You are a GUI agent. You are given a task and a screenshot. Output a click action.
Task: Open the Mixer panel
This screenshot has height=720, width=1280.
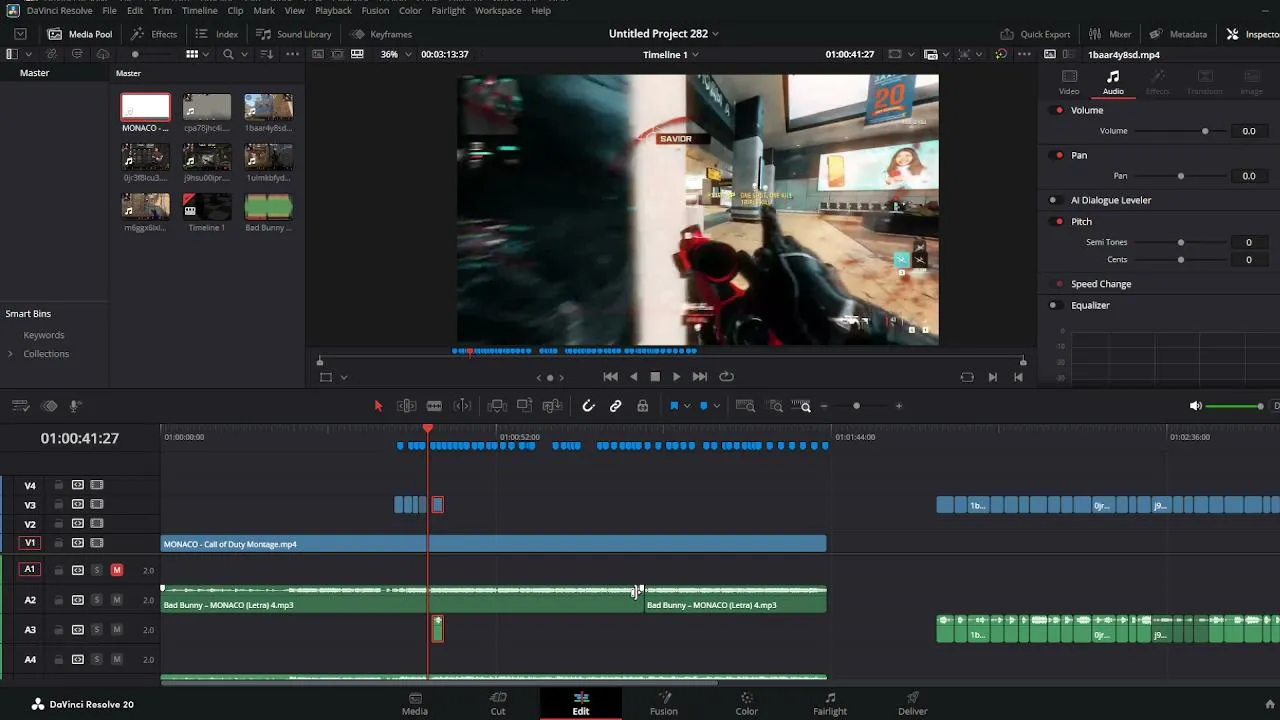click(1110, 34)
